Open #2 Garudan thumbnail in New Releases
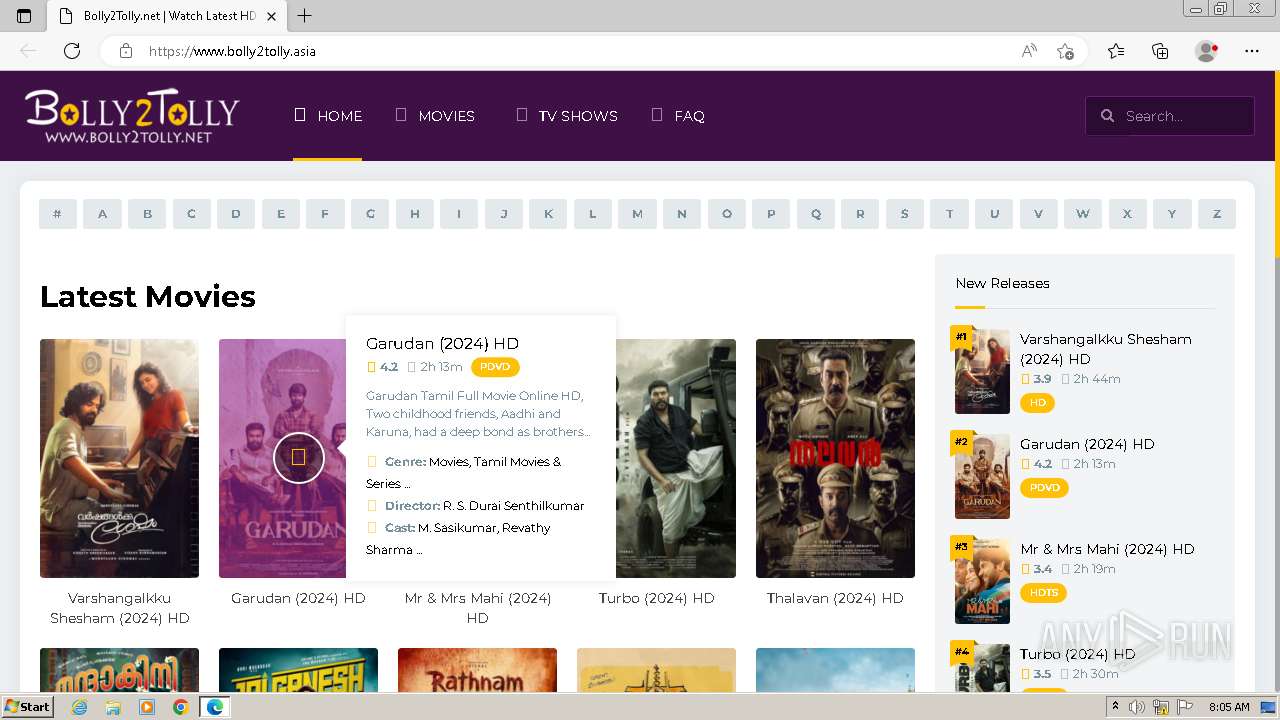The height and width of the screenshot is (720, 1280). click(x=982, y=476)
